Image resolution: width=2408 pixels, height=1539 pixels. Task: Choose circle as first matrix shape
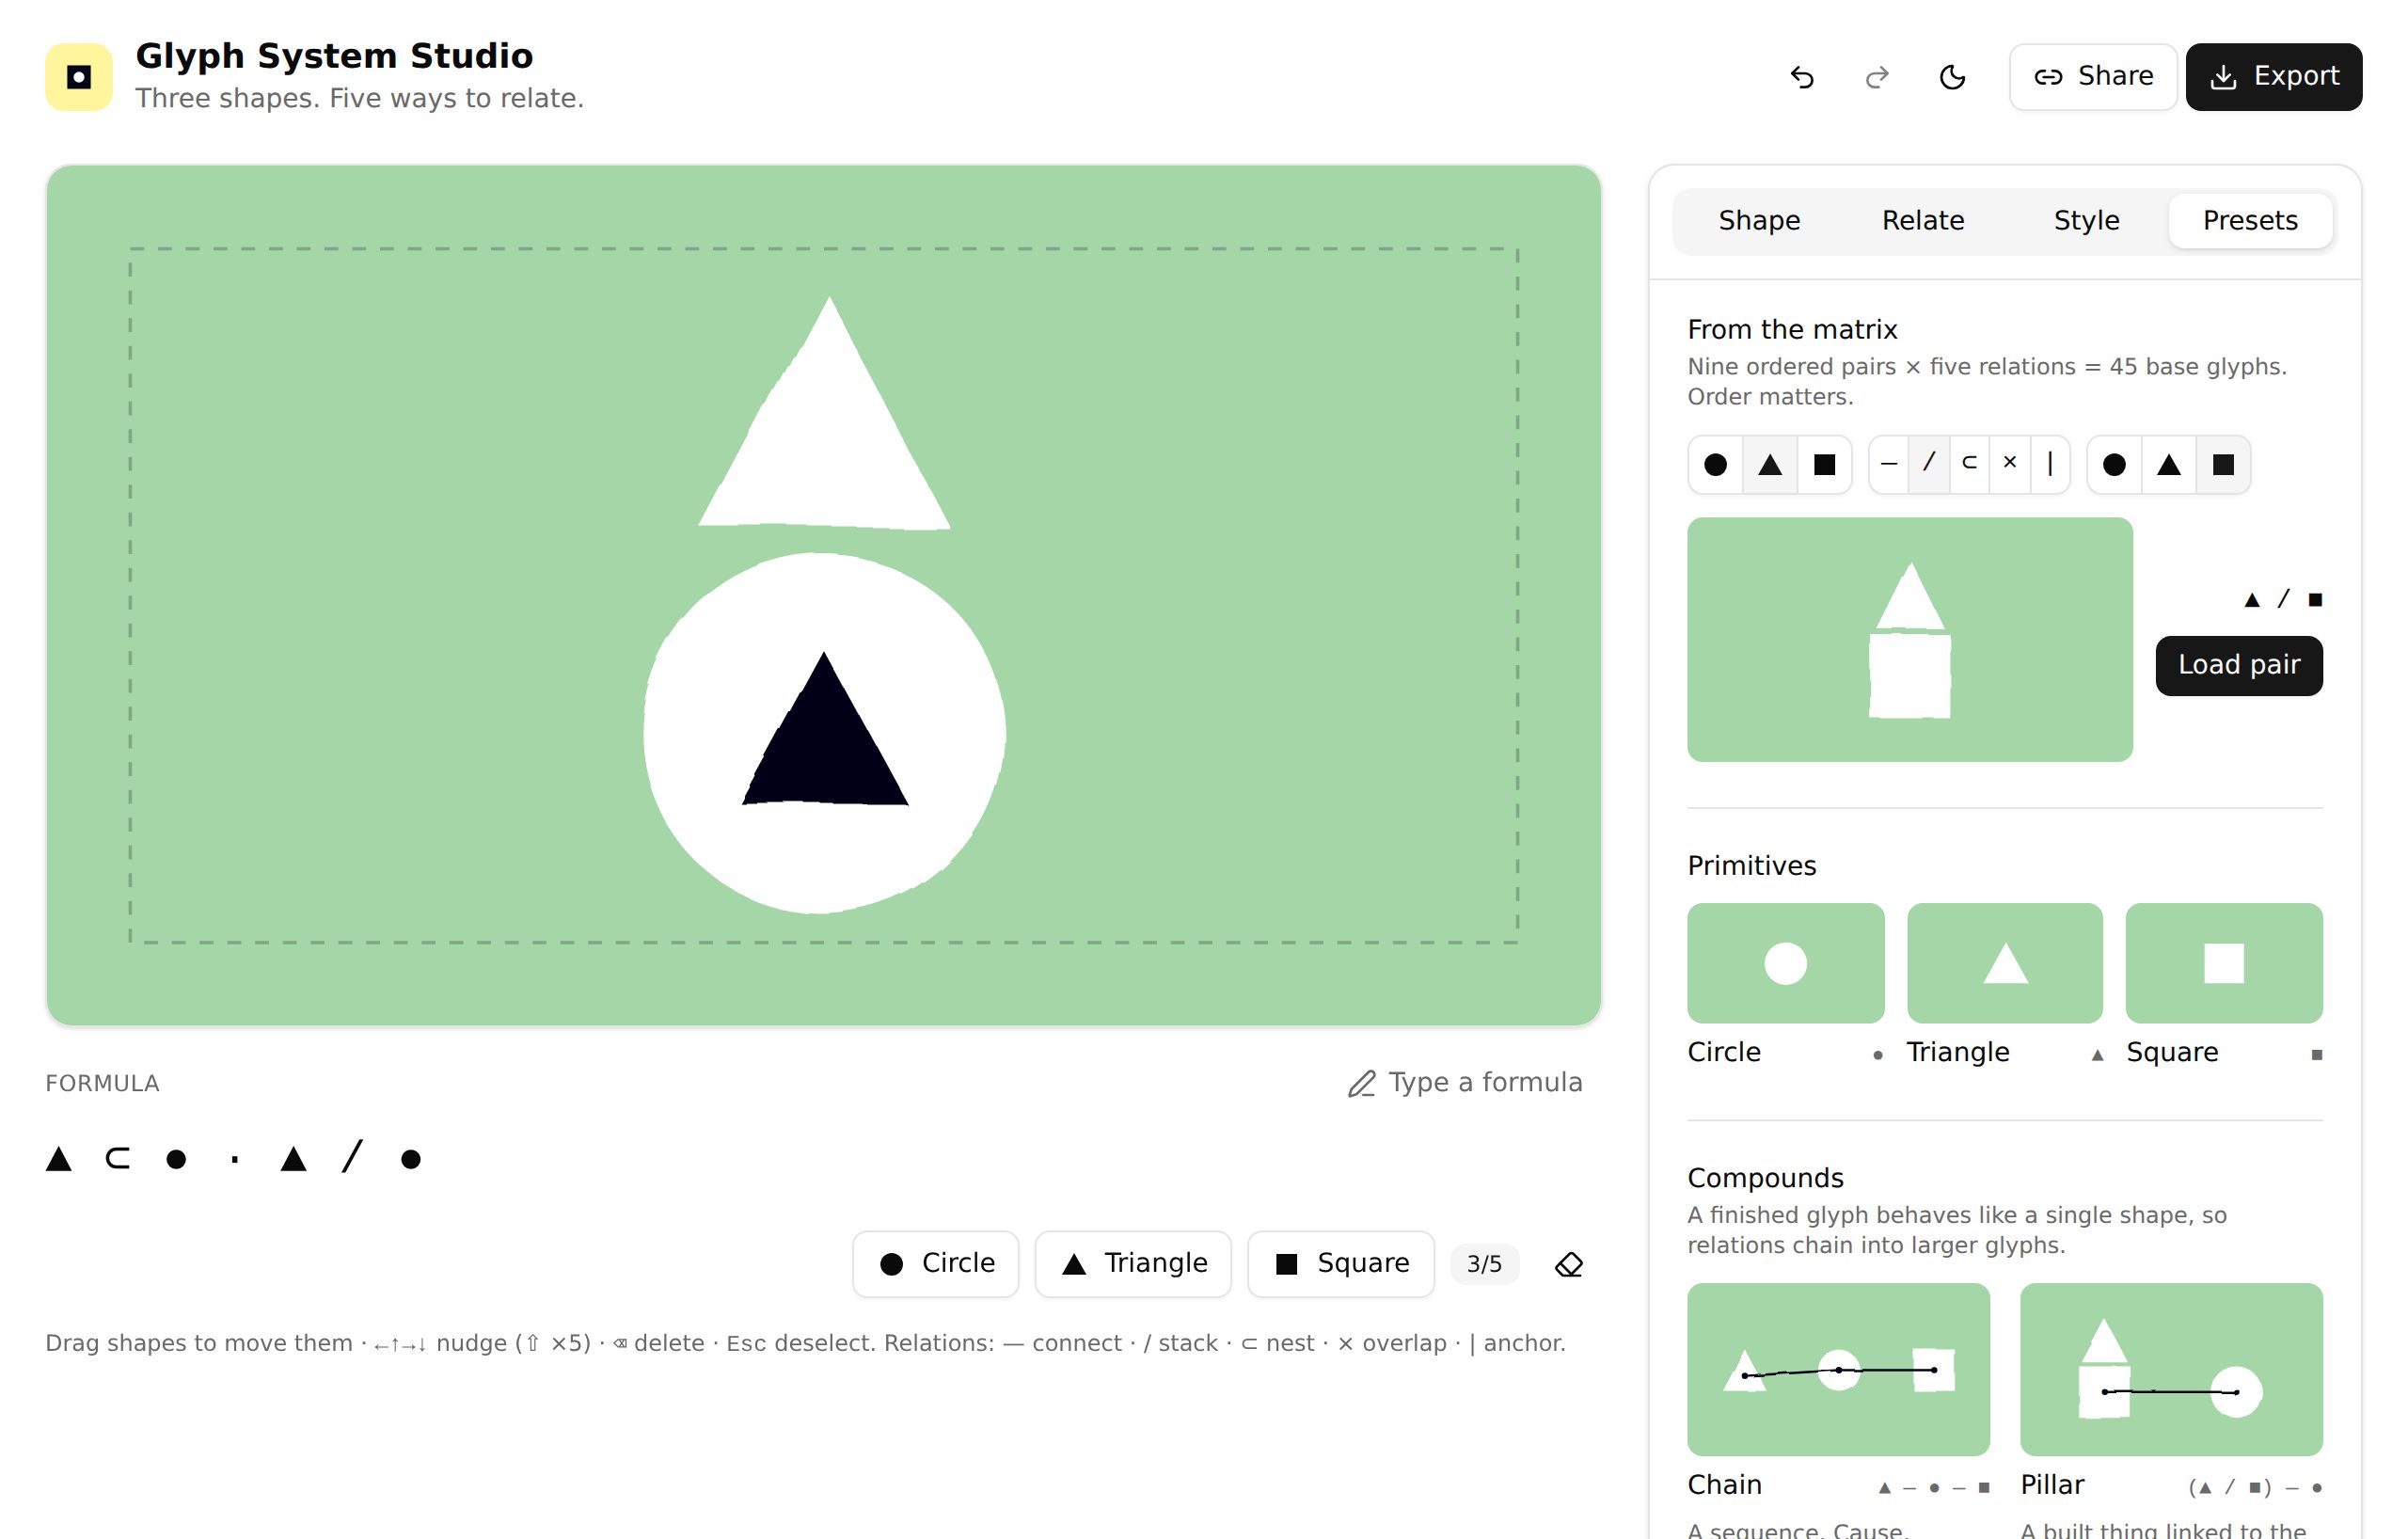1716,465
